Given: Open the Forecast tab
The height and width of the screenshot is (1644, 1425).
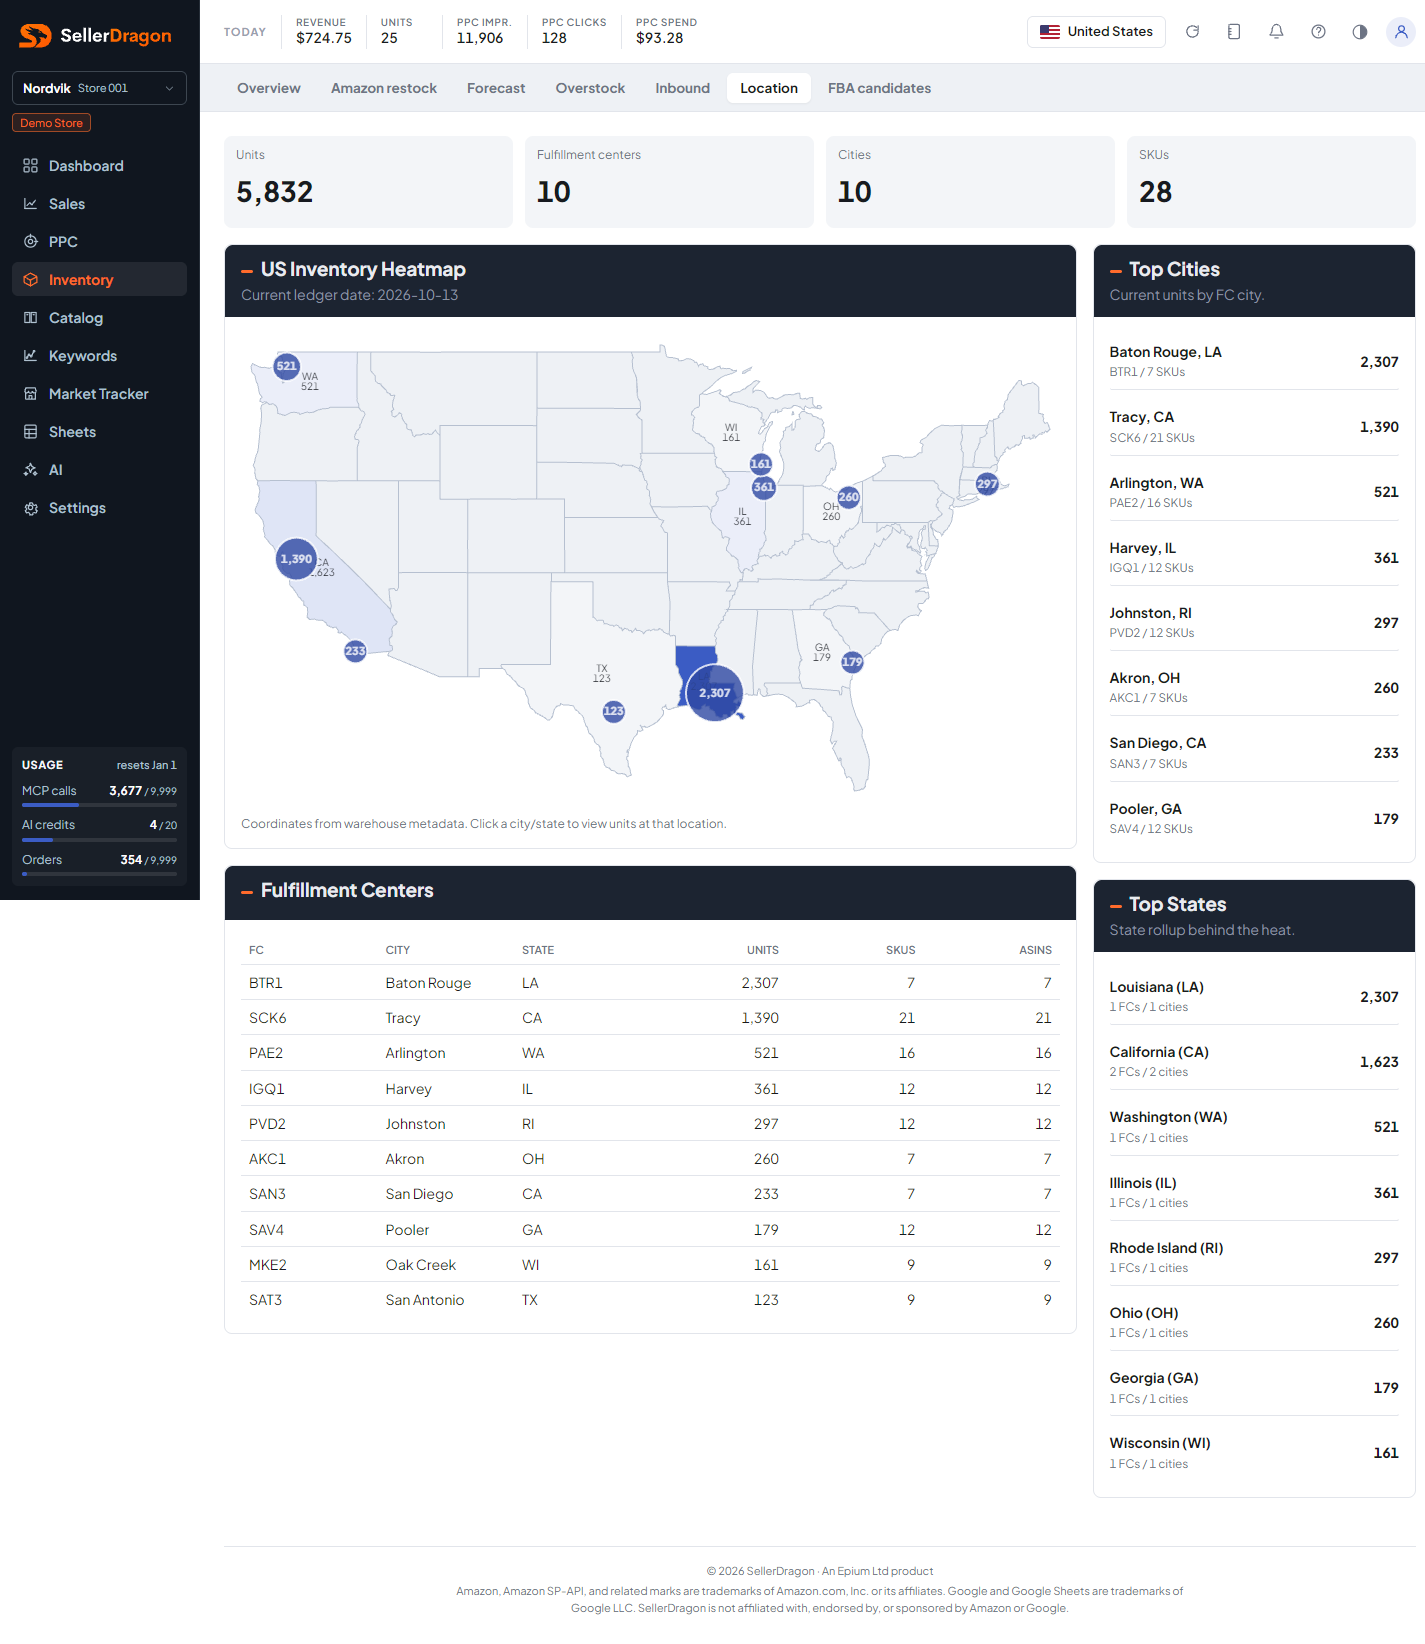Looking at the screenshot, I should point(496,88).
